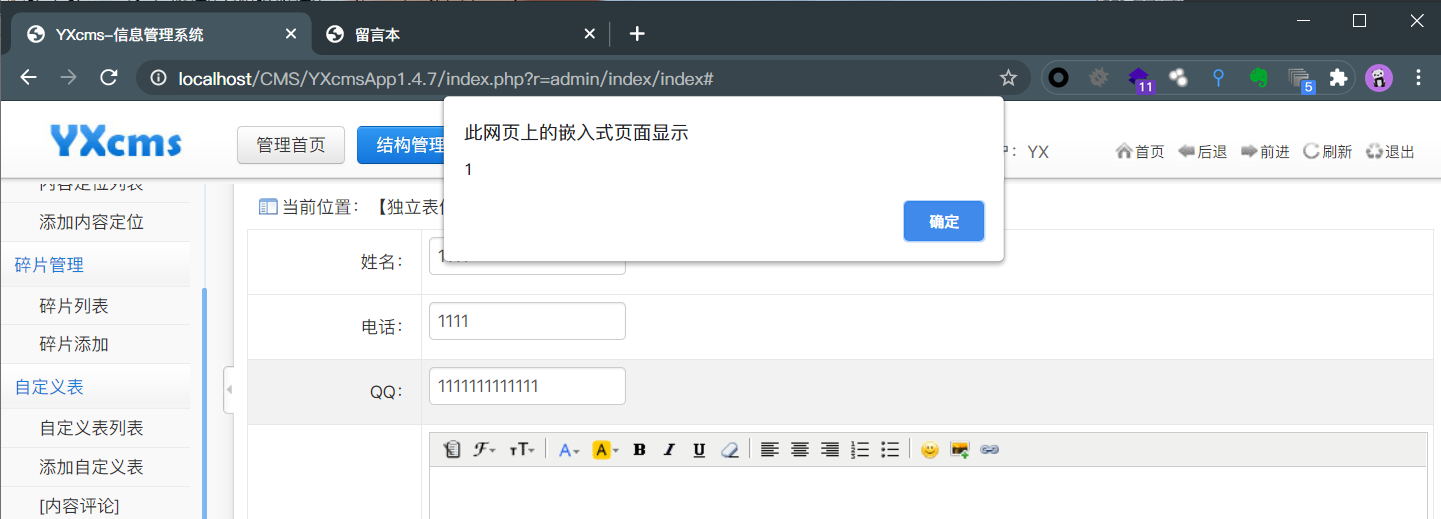The height and width of the screenshot is (519, 1441).
Task: Open the font family dropdown in editor
Action: click(x=484, y=450)
